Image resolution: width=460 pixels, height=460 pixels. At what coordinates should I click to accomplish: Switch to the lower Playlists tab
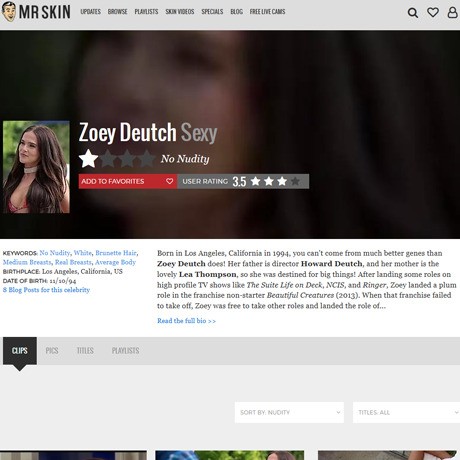click(125, 351)
